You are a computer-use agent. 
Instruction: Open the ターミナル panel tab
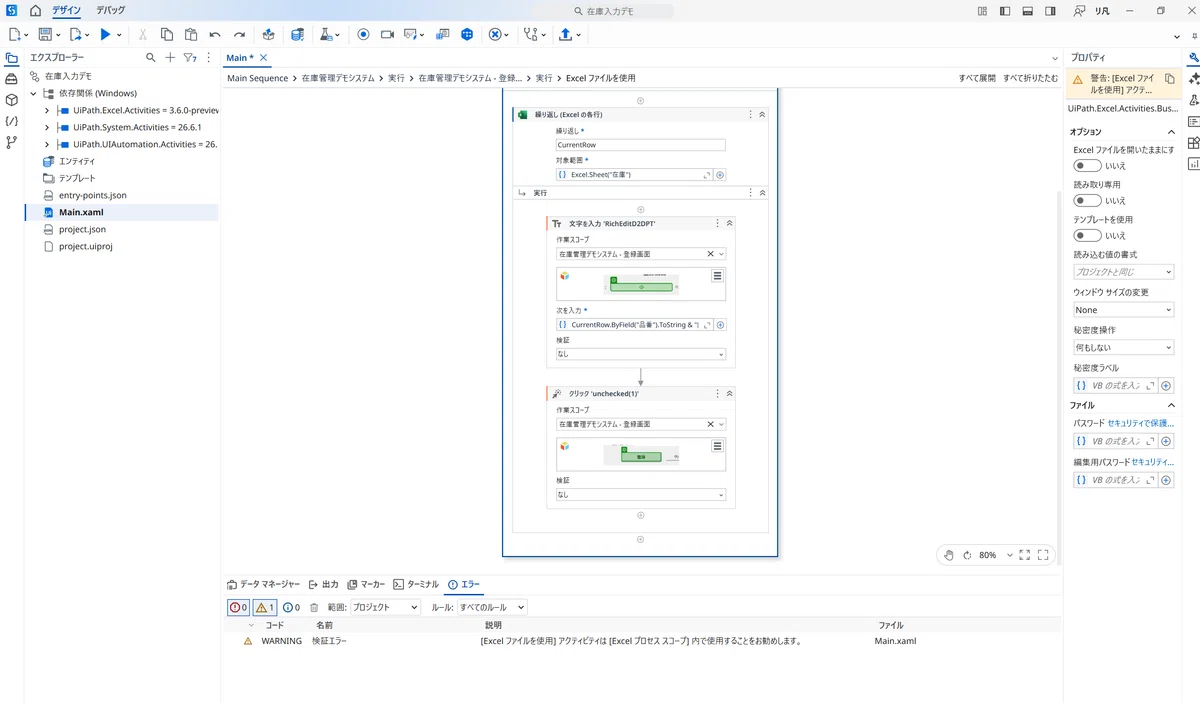(416, 584)
